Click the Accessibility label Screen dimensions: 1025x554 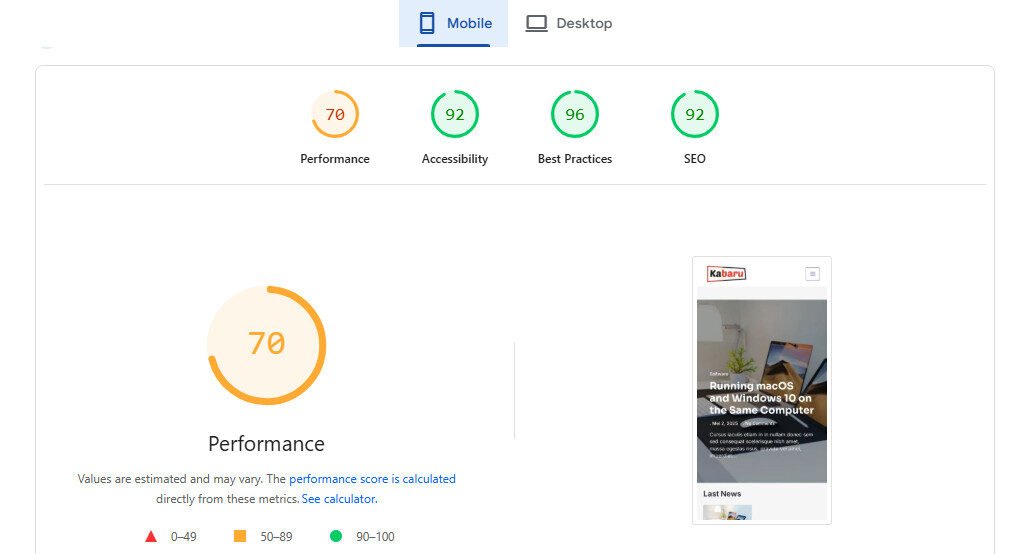(x=455, y=159)
